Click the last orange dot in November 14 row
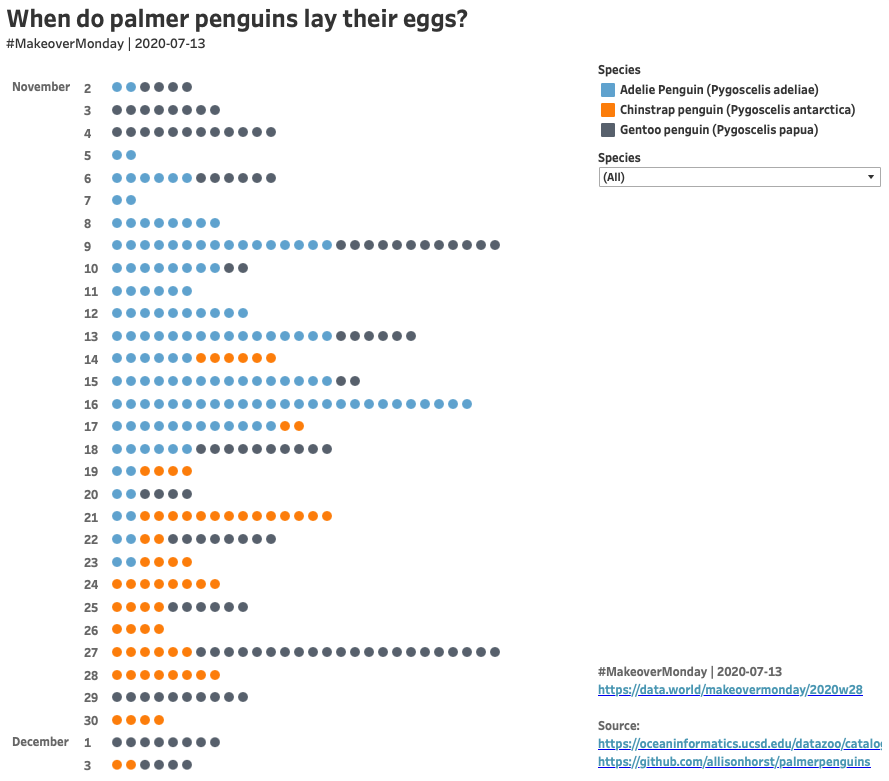Viewport: 889px width, 781px height. [271, 358]
